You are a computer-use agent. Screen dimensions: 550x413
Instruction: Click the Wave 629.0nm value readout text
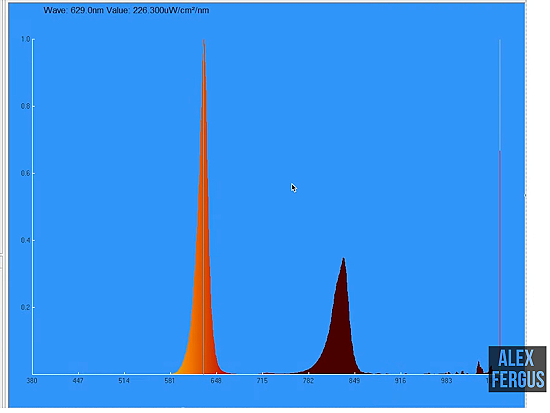point(126,10)
